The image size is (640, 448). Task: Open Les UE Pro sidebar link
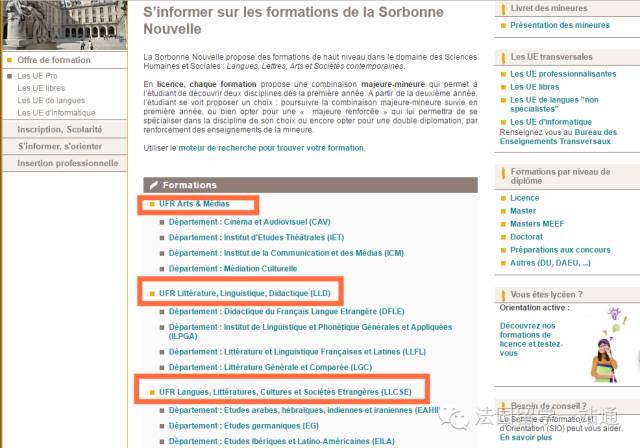[37, 76]
